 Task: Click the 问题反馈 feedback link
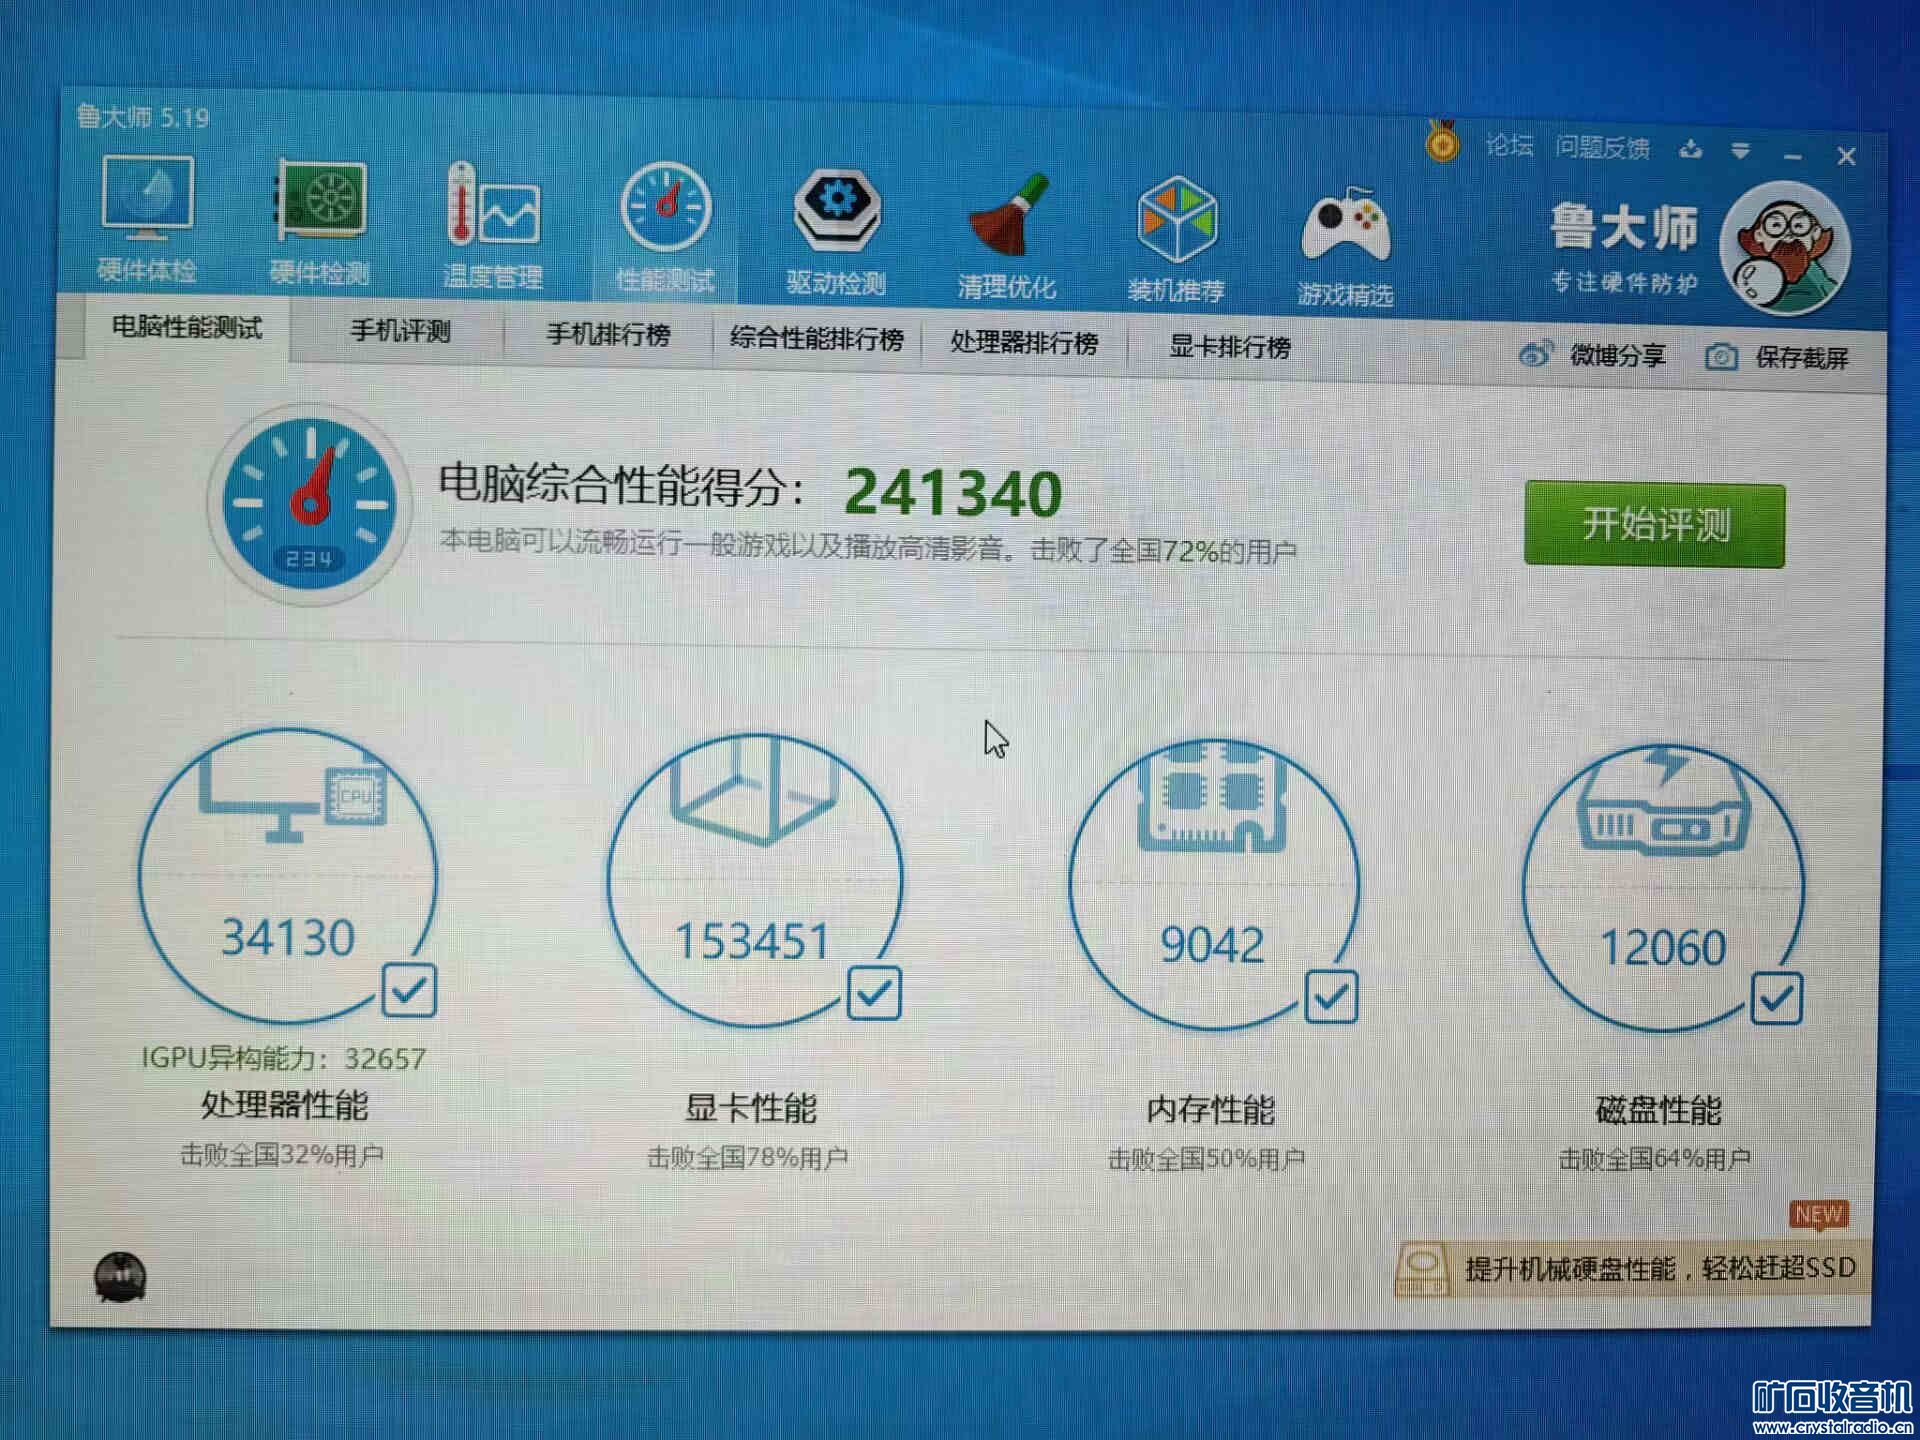click(1602, 148)
